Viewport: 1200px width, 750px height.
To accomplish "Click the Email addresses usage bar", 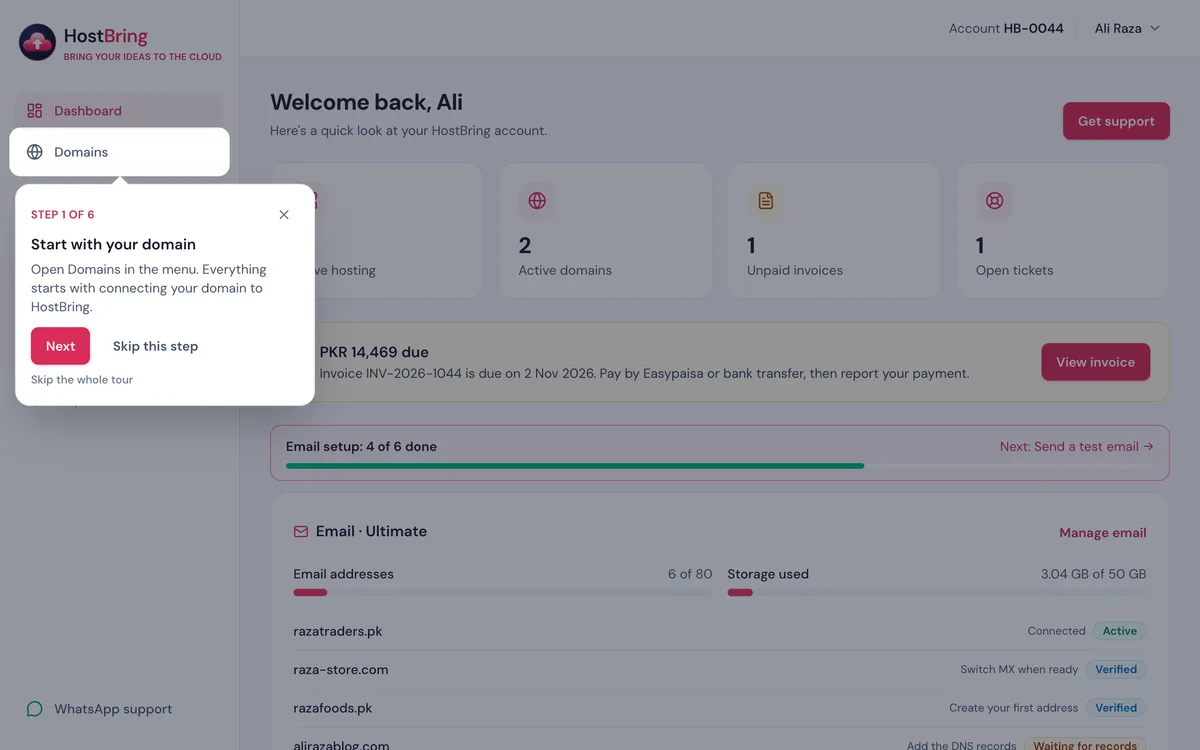I will pyautogui.click(x=503, y=593).
